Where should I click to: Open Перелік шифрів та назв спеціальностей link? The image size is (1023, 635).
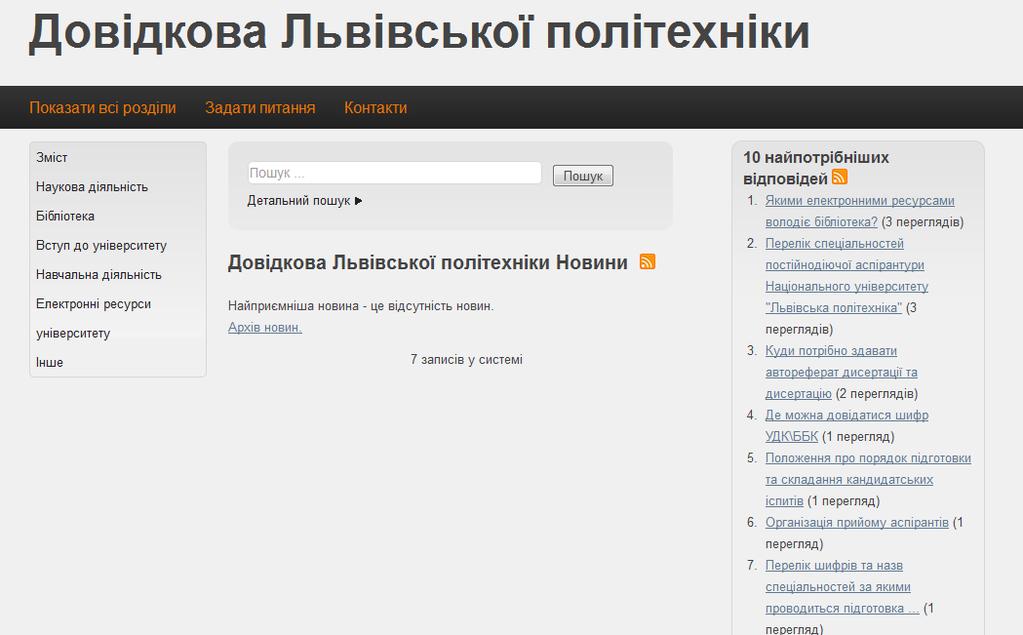coord(842,587)
